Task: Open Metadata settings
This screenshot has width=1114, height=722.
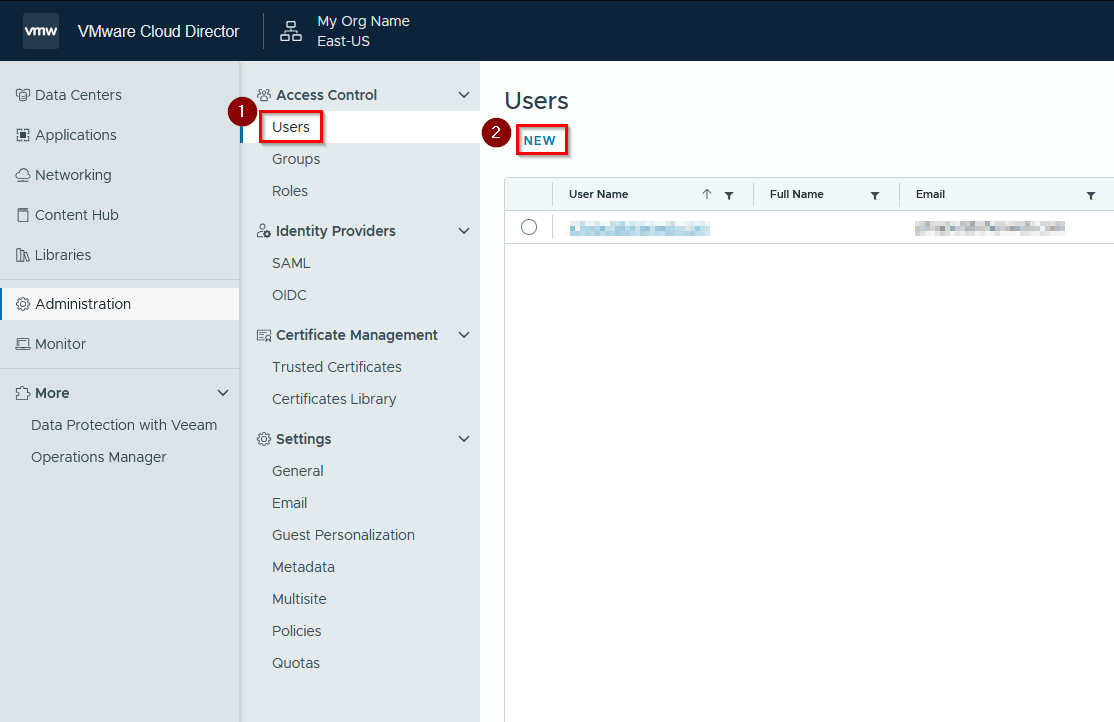Action: click(303, 567)
